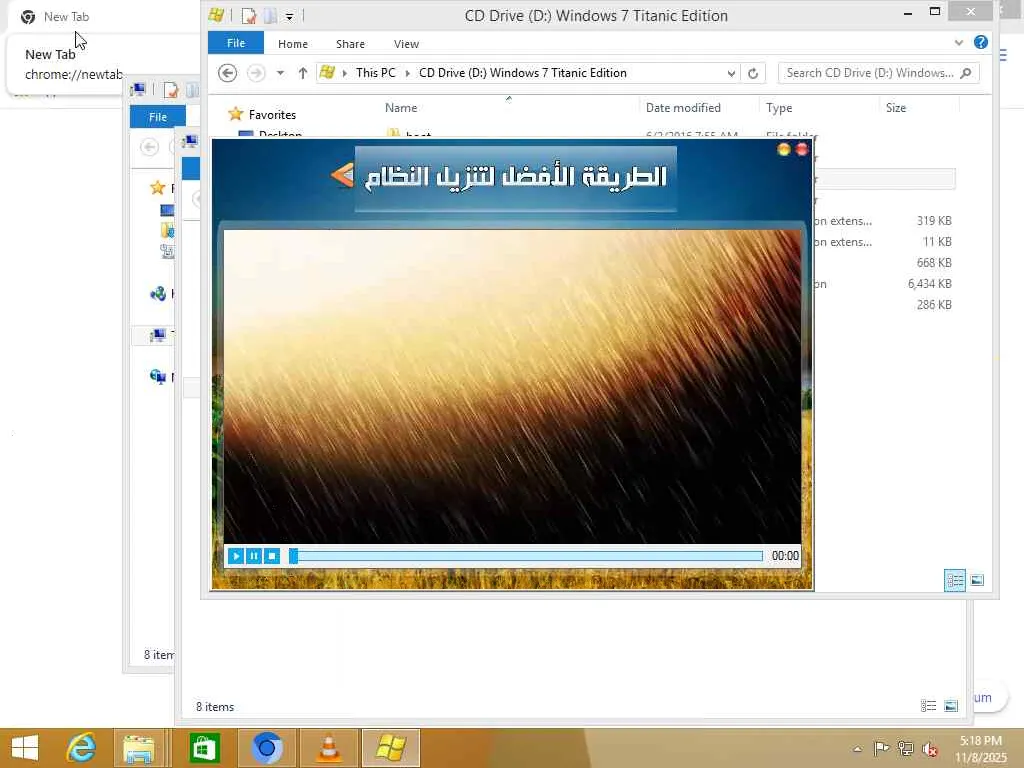1024x768 pixels.
Task: Click the 319 KB size cell
Action: [x=934, y=221]
